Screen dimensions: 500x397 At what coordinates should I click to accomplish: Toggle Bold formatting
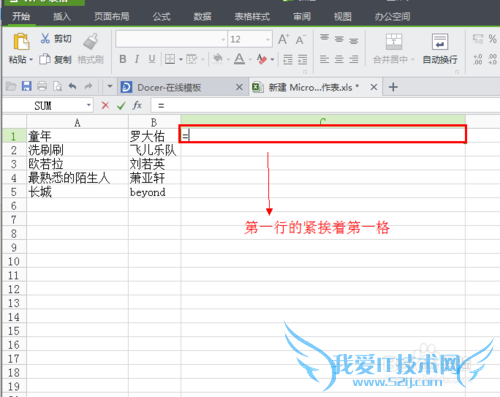123,59
